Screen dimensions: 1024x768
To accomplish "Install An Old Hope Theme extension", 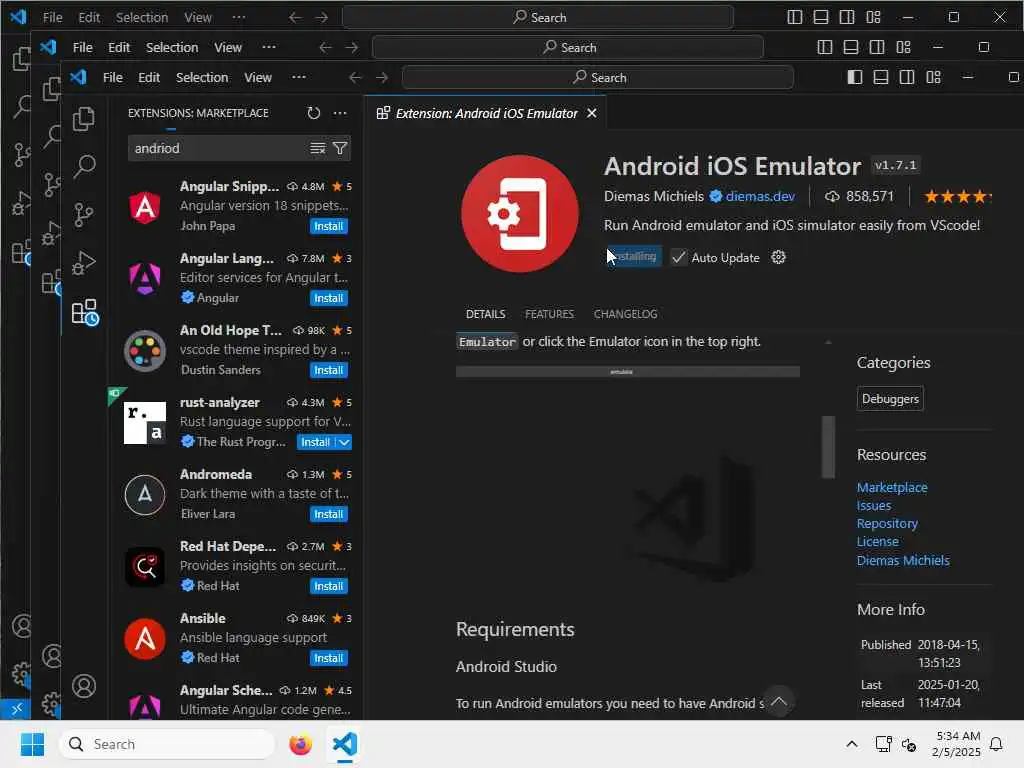I will click(x=328, y=370).
